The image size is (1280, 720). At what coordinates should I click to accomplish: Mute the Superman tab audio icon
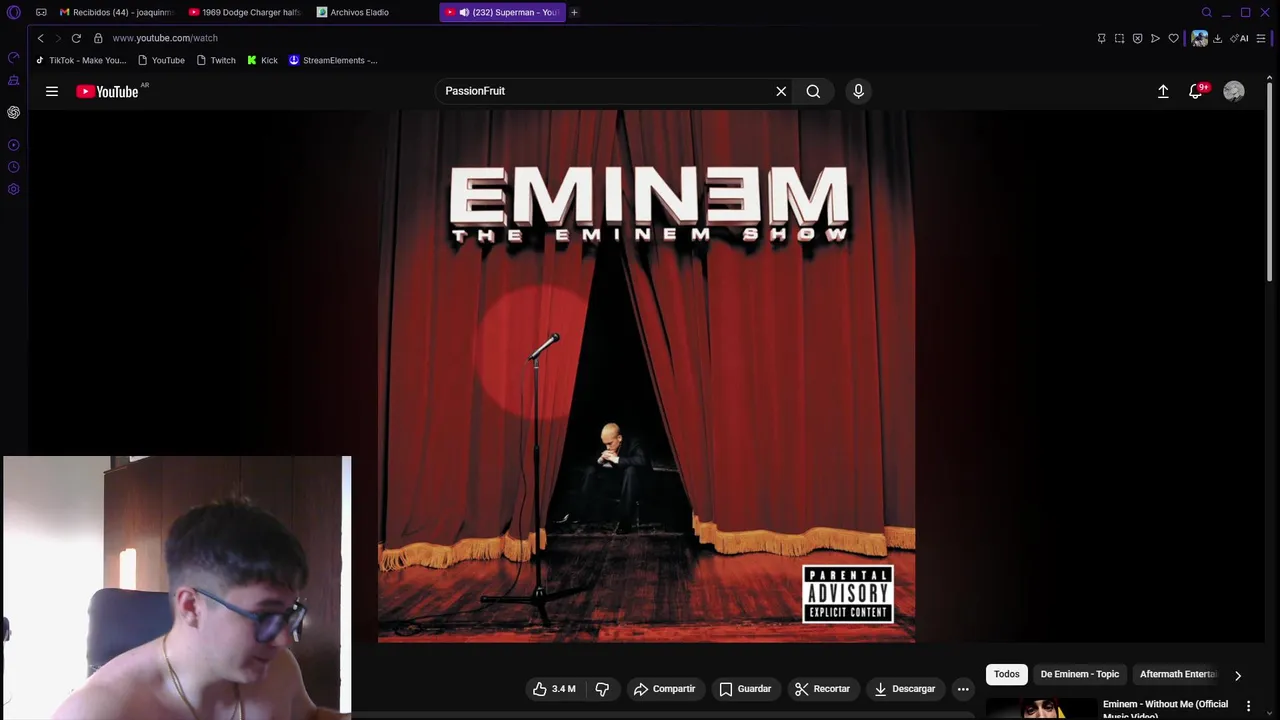[464, 12]
